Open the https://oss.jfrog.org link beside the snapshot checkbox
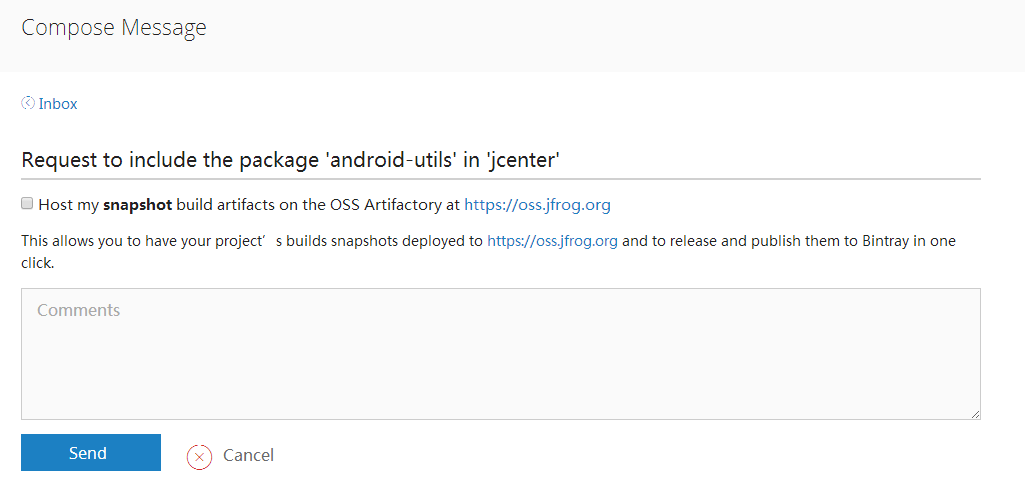 537,205
